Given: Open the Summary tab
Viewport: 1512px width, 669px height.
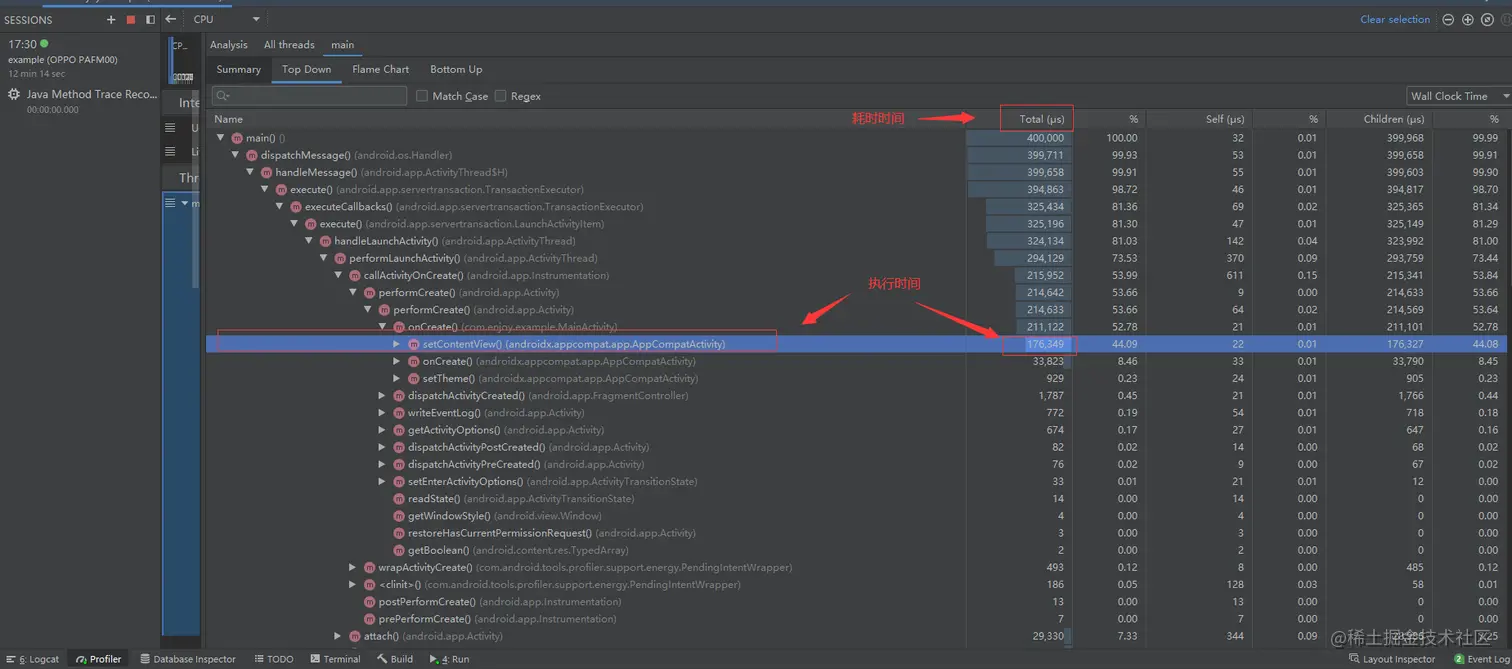Looking at the screenshot, I should pyautogui.click(x=239, y=70).
